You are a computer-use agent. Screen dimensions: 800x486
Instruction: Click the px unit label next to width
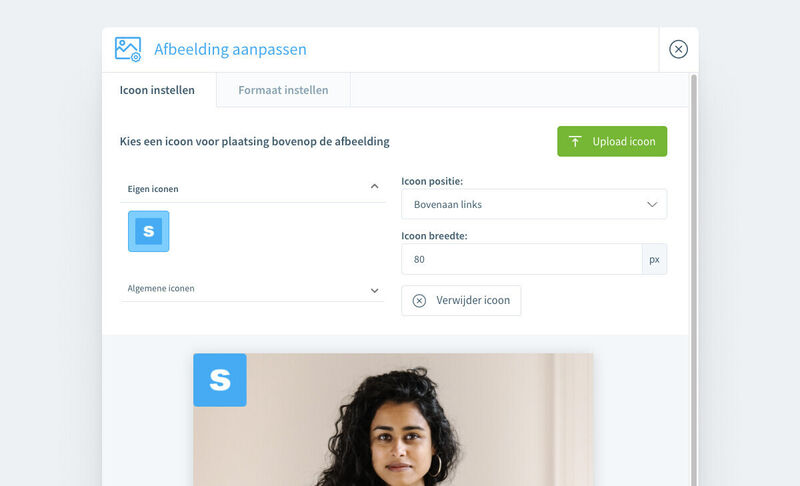[654, 259]
